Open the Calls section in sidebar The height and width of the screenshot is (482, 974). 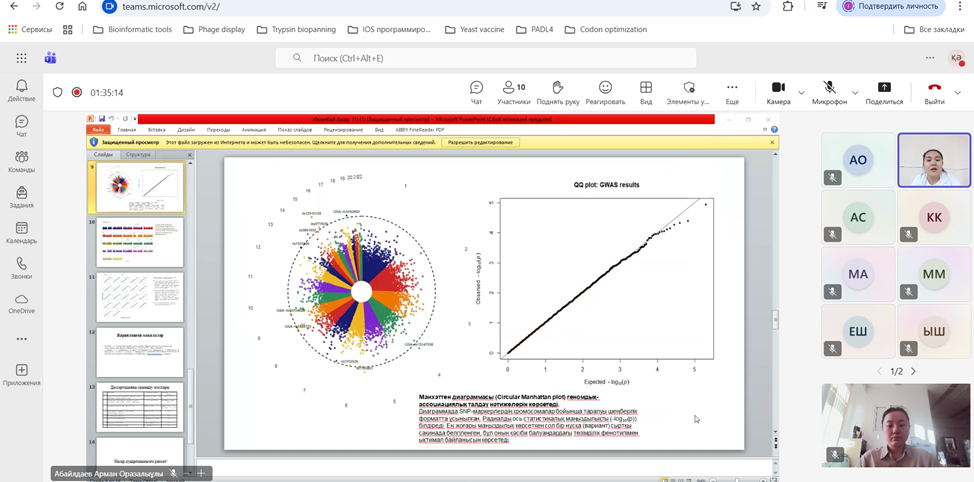coord(21,268)
